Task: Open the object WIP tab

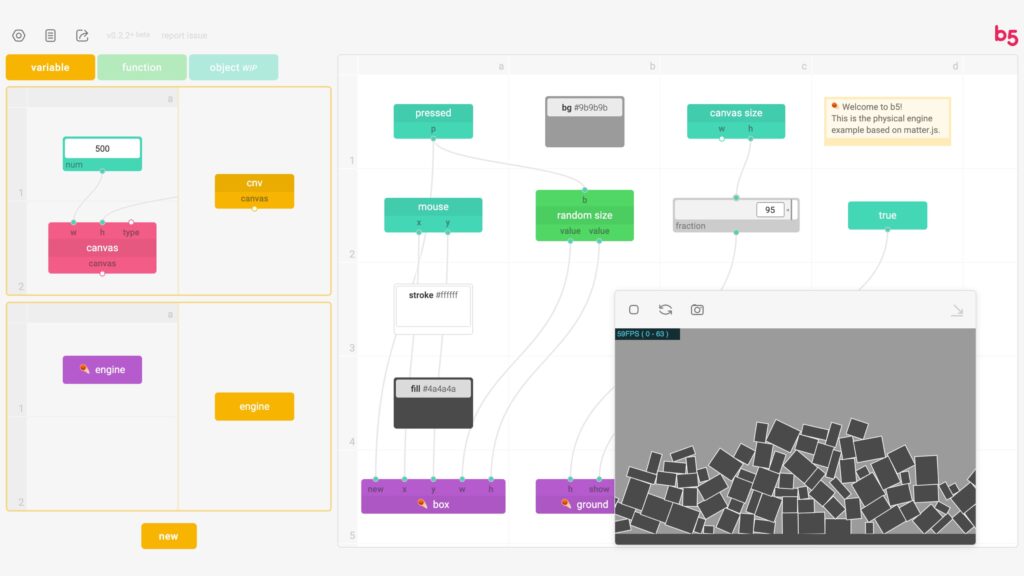Action: pos(233,67)
